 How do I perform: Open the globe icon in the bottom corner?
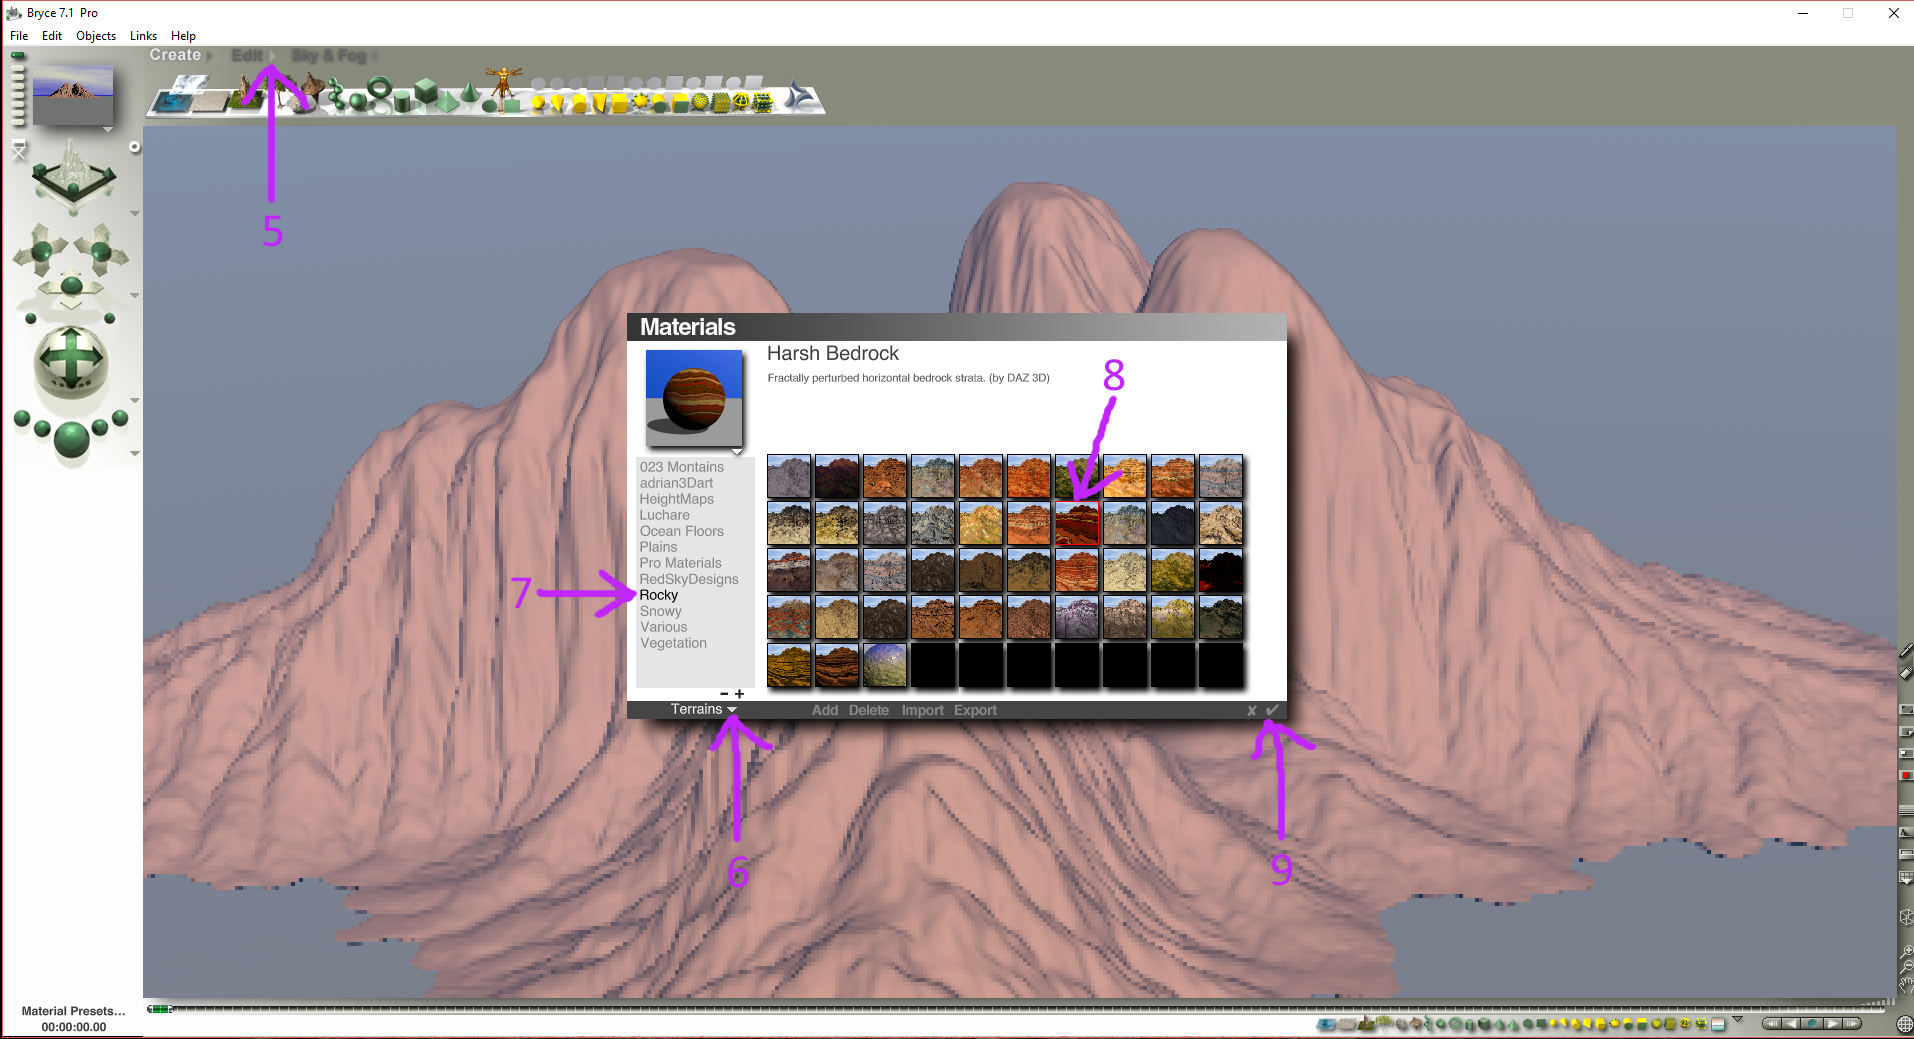click(1904, 1023)
